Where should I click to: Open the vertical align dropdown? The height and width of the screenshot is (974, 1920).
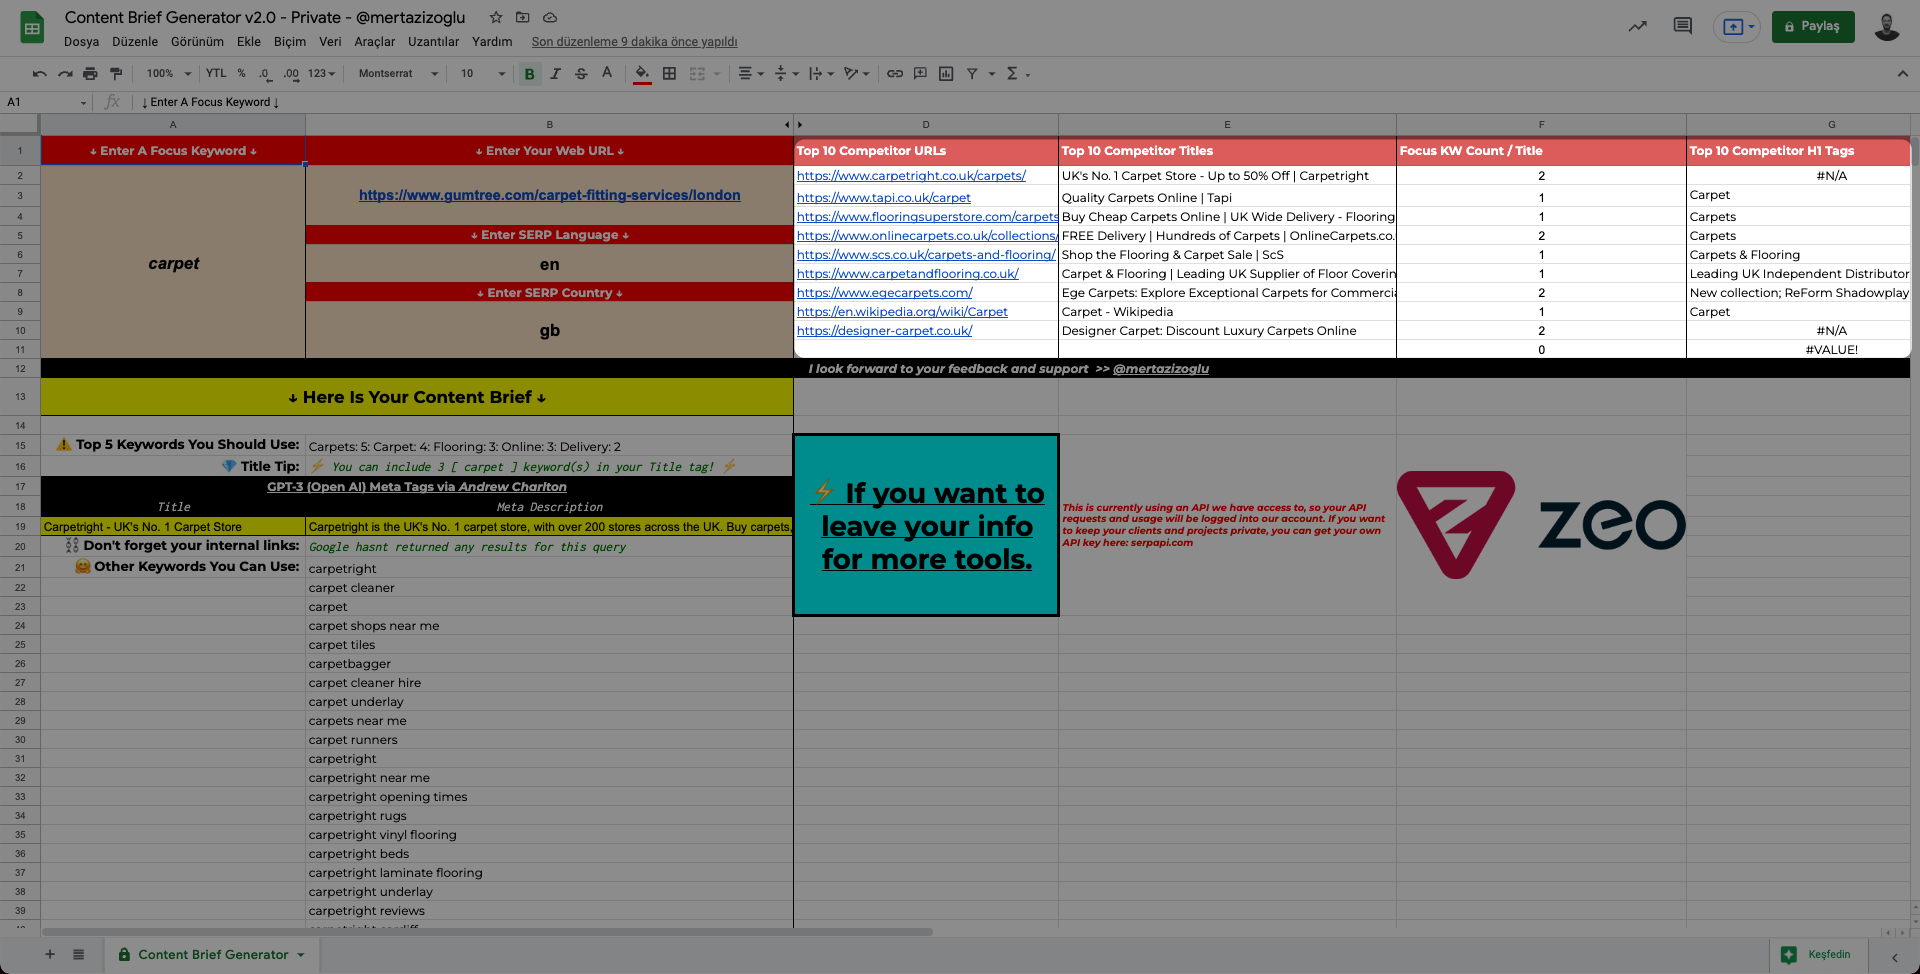tap(787, 74)
